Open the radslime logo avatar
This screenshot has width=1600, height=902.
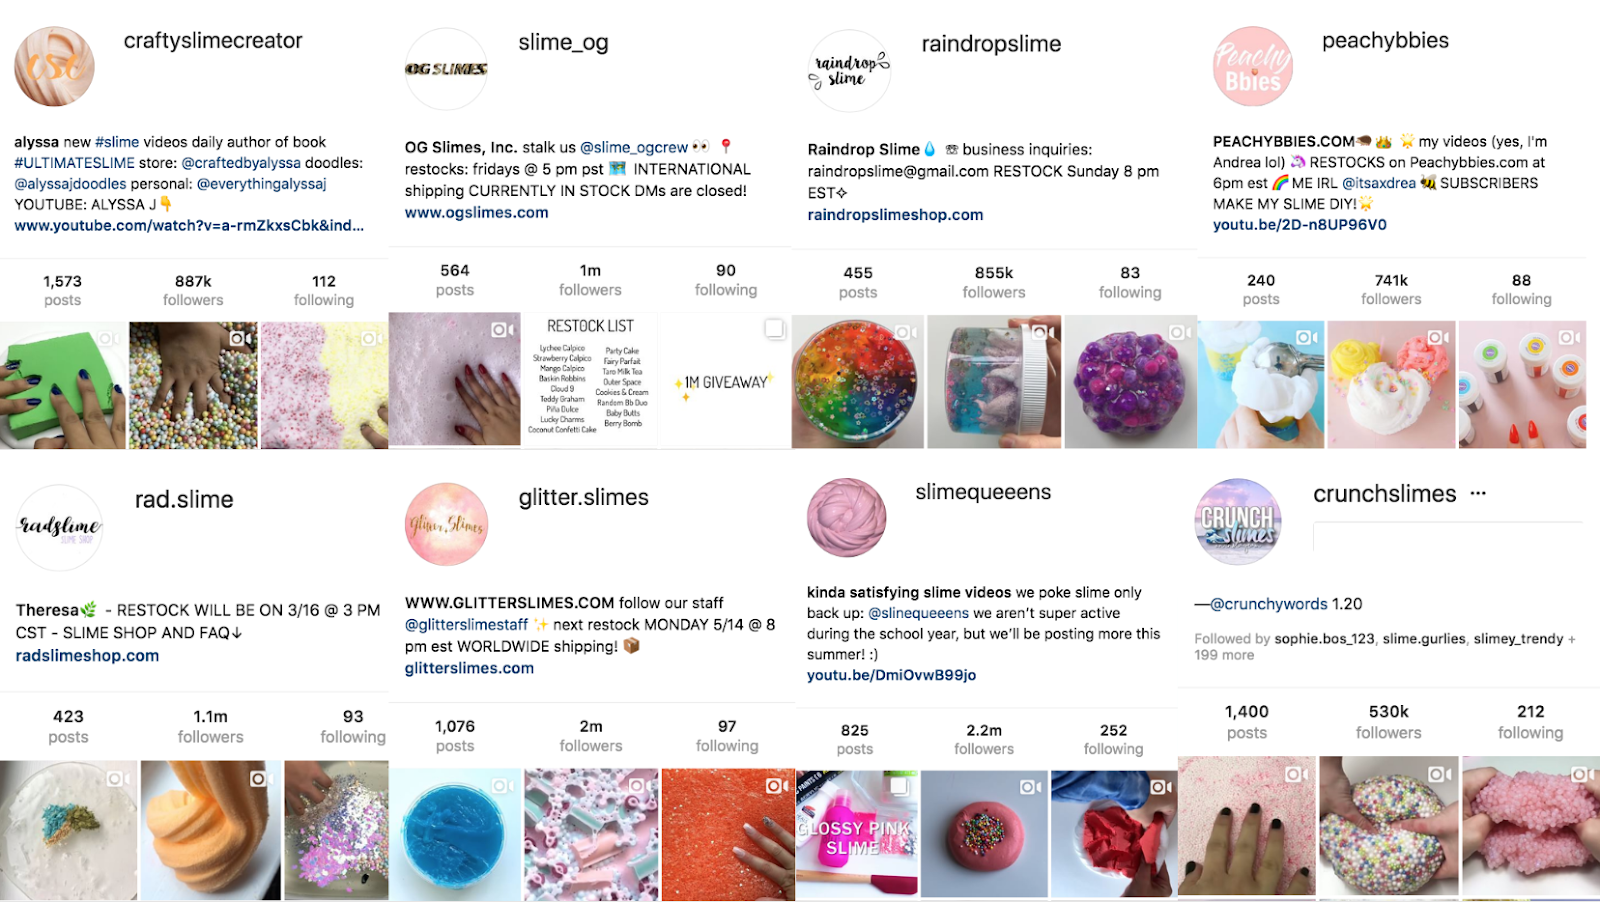[x=60, y=527]
